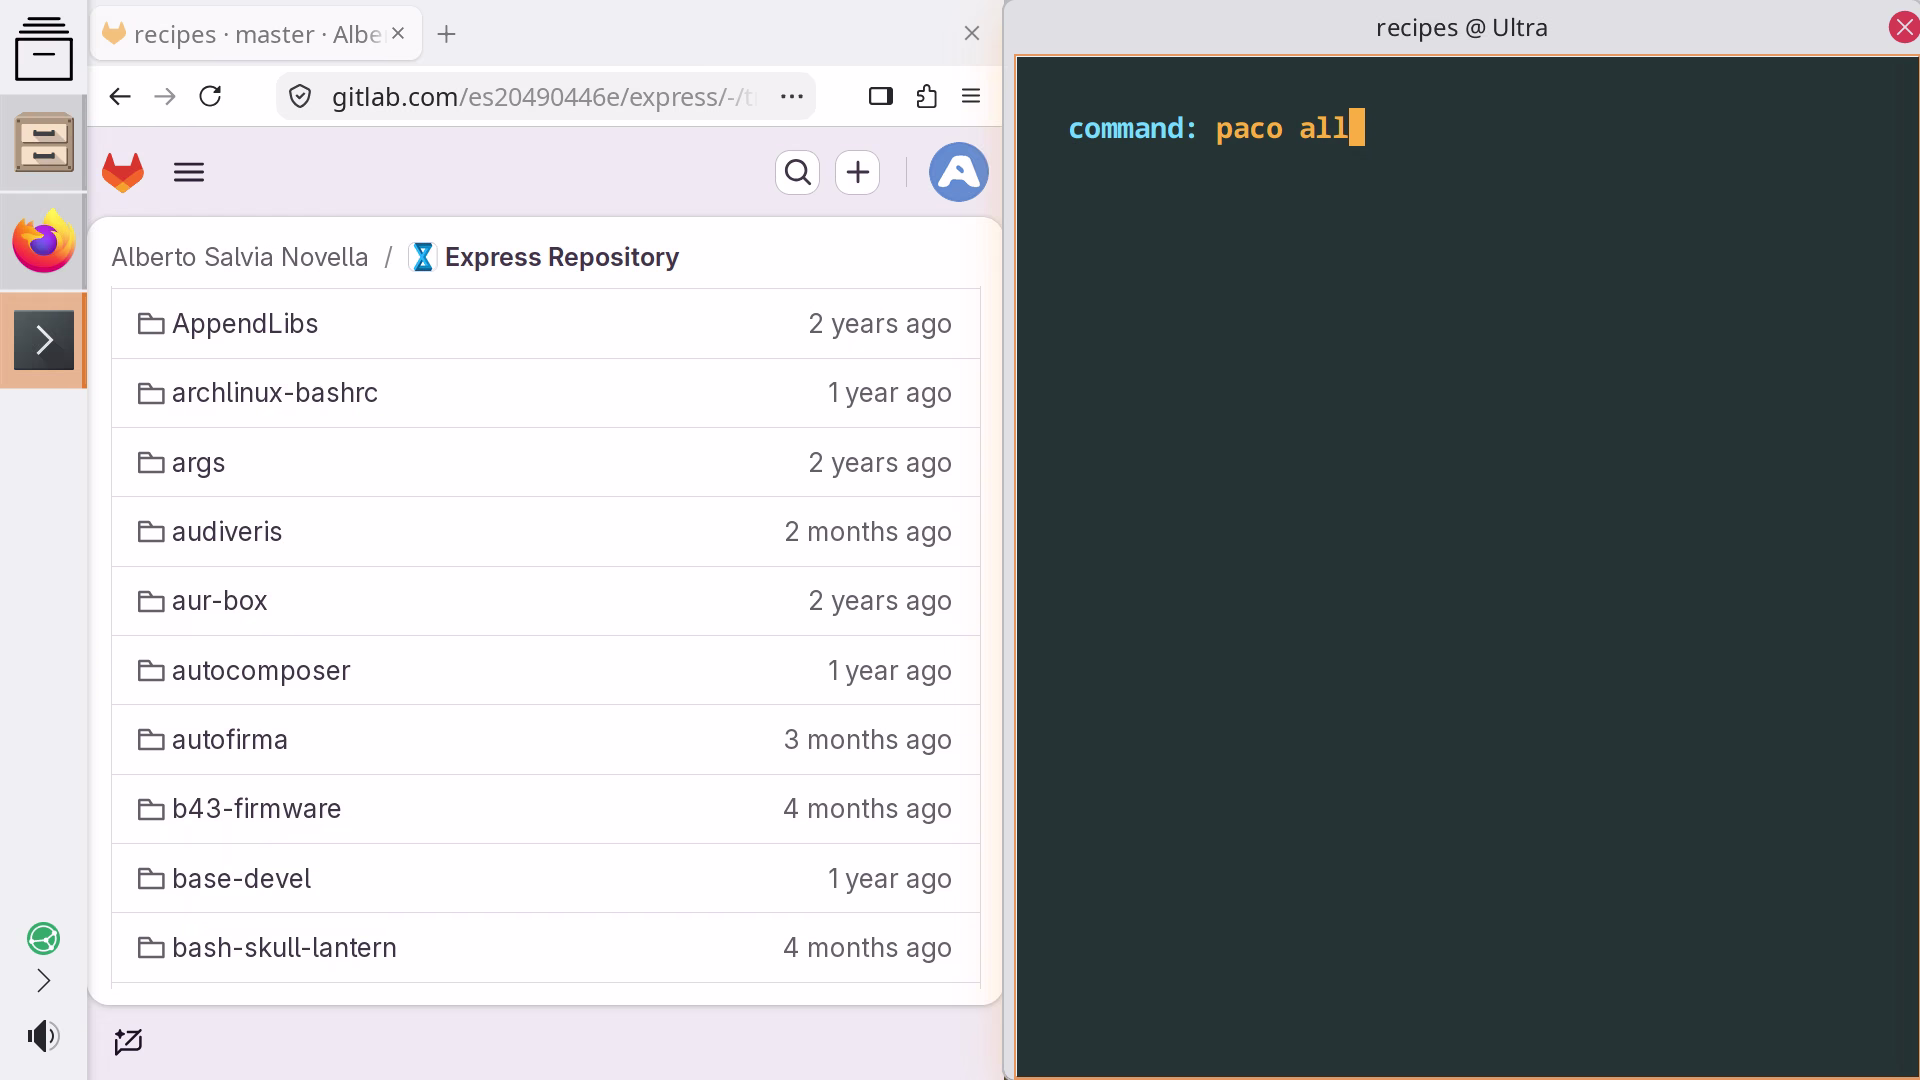
Task: Close the recipes master tab
Action: tap(398, 33)
